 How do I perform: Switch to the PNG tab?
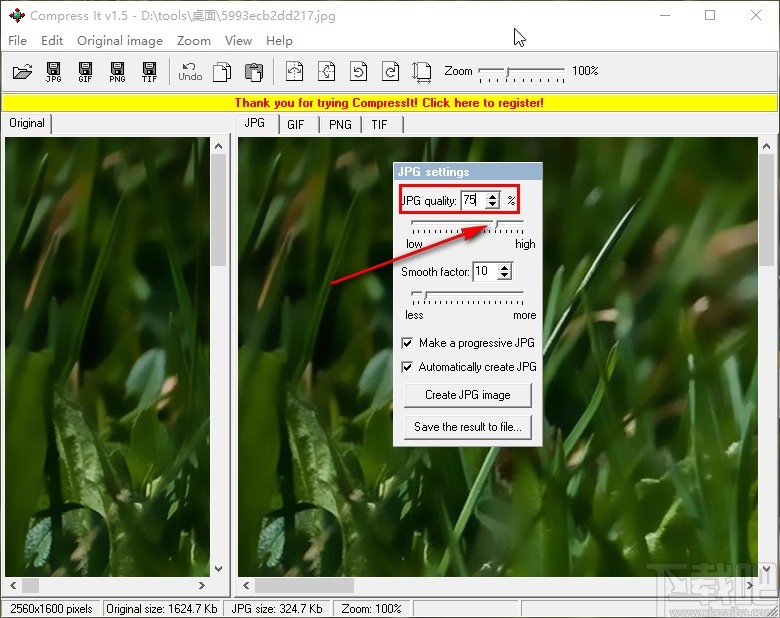pyautogui.click(x=340, y=124)
